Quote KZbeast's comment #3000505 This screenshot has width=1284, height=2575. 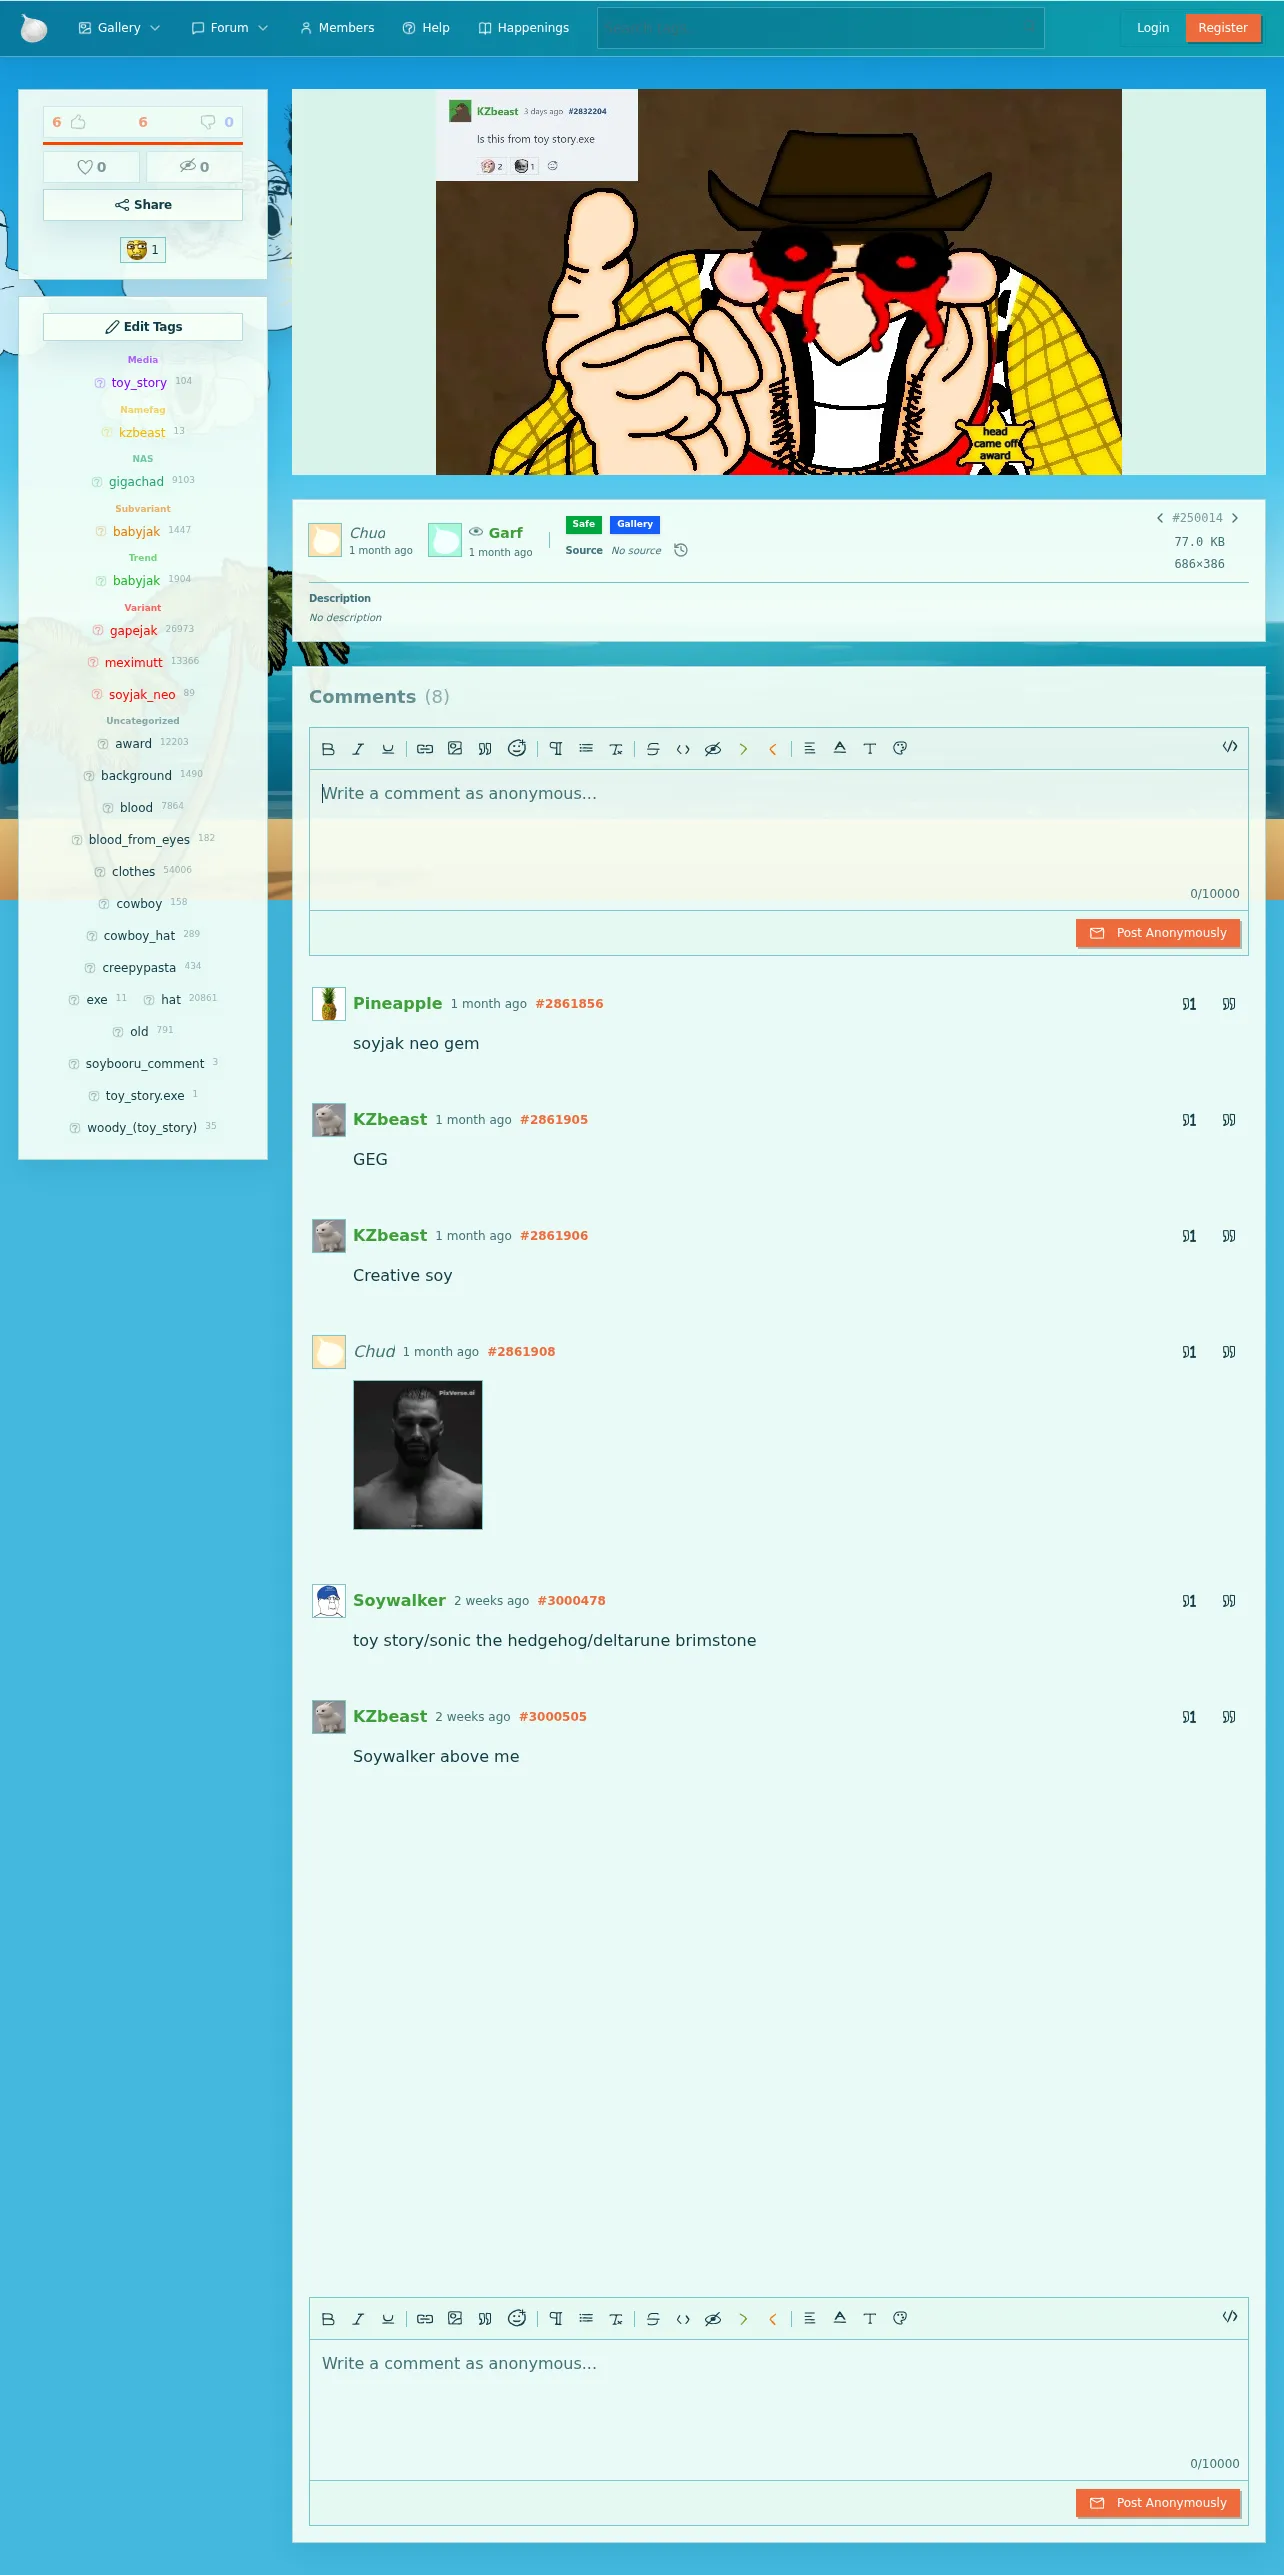click(1229, 1717)
